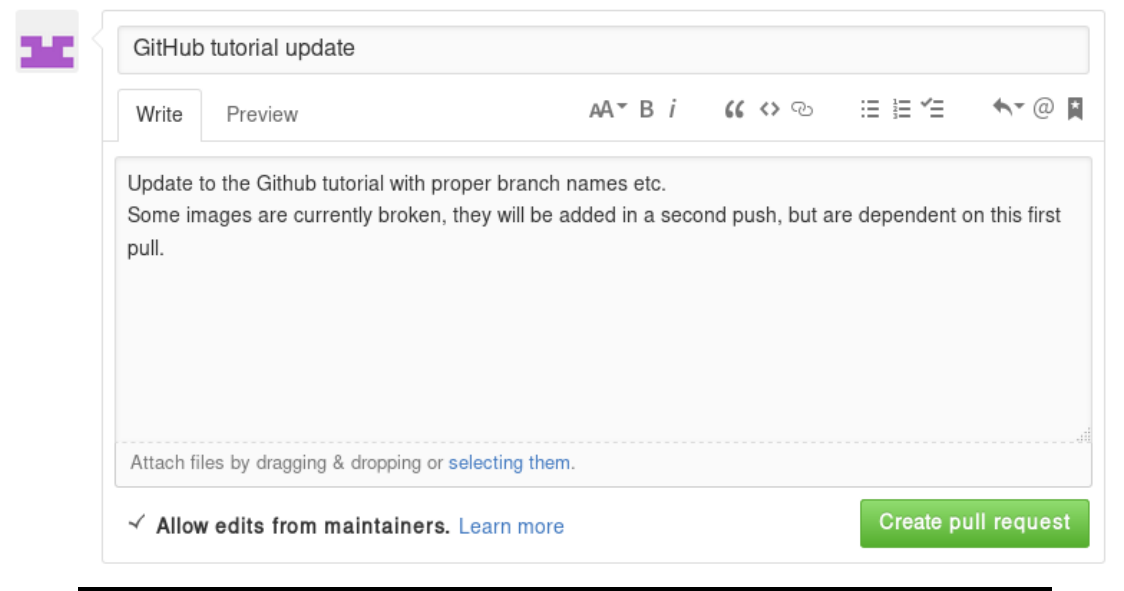The image size is (1124, 591).
Task: Insert a numbered list
Action: (x=902, y=109)
